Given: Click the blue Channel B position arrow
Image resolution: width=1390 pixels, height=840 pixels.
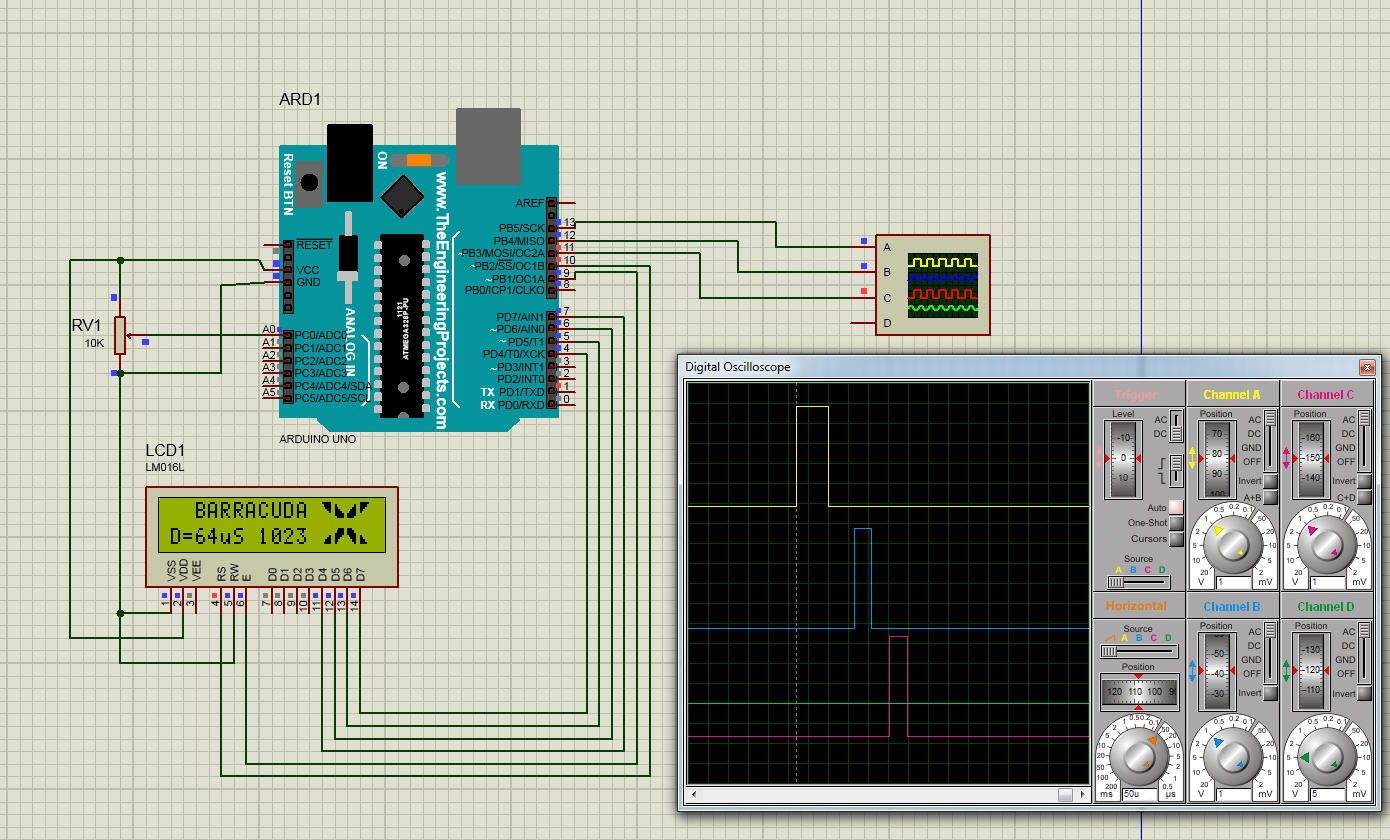Looking at the screenshot, I should [1193, 670].
